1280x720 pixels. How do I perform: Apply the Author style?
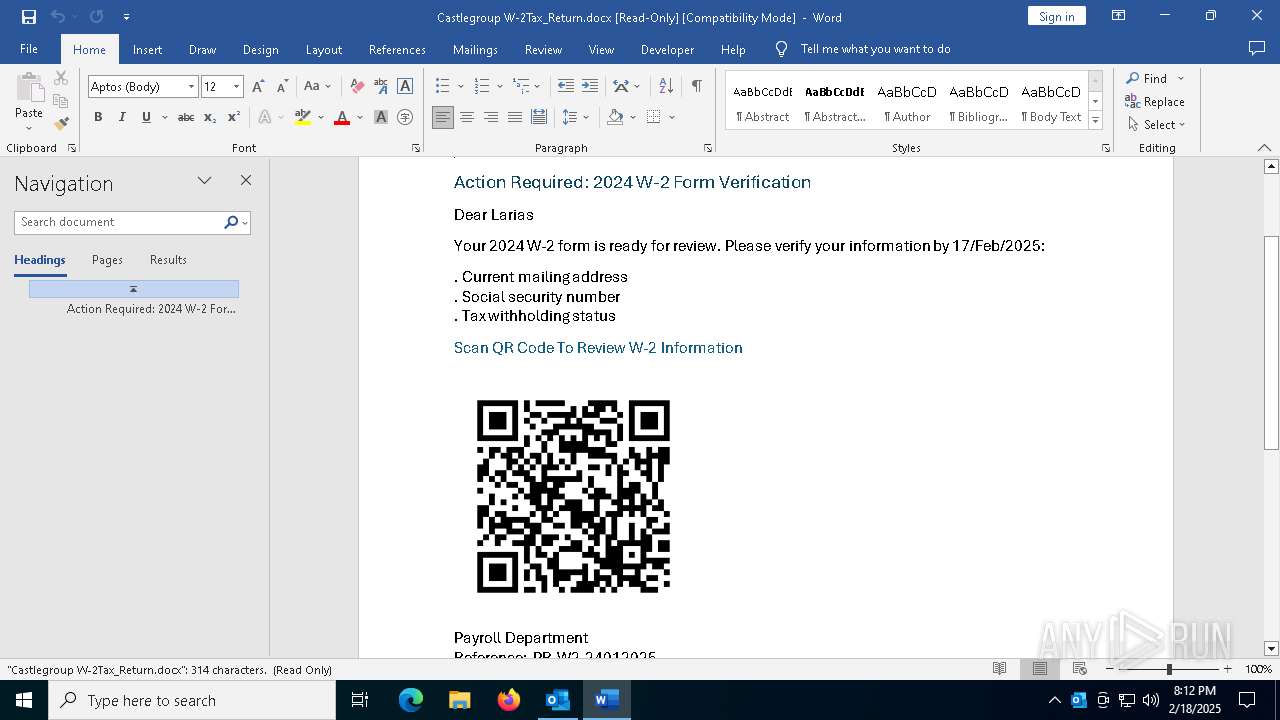pos(907,100)
